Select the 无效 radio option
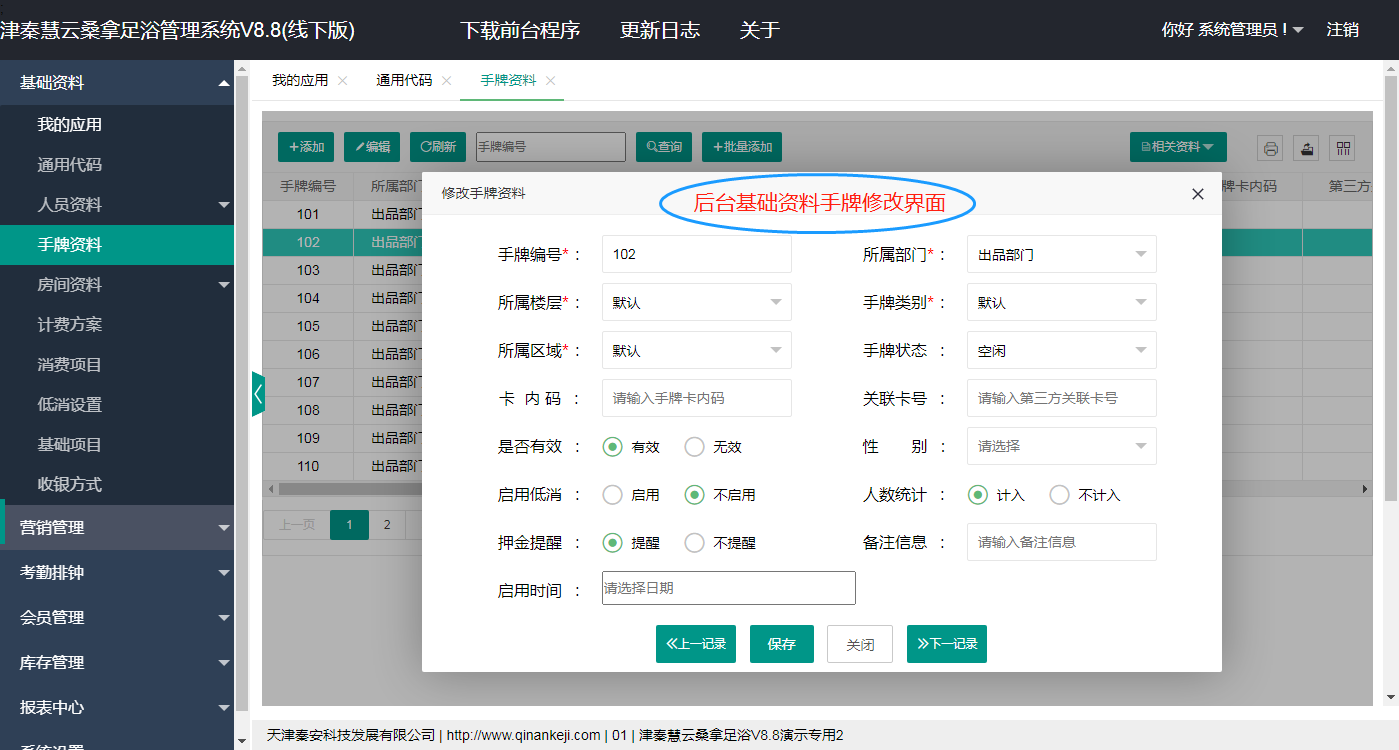The height and width of the screenshot is (750, 1399). [x=695, y=447]
